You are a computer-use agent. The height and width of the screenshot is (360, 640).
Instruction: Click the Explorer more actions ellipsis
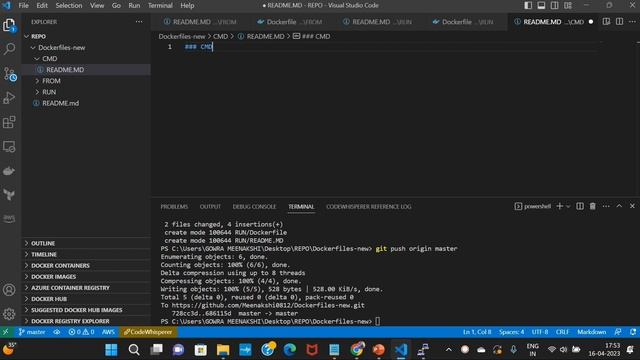(139, 22)
